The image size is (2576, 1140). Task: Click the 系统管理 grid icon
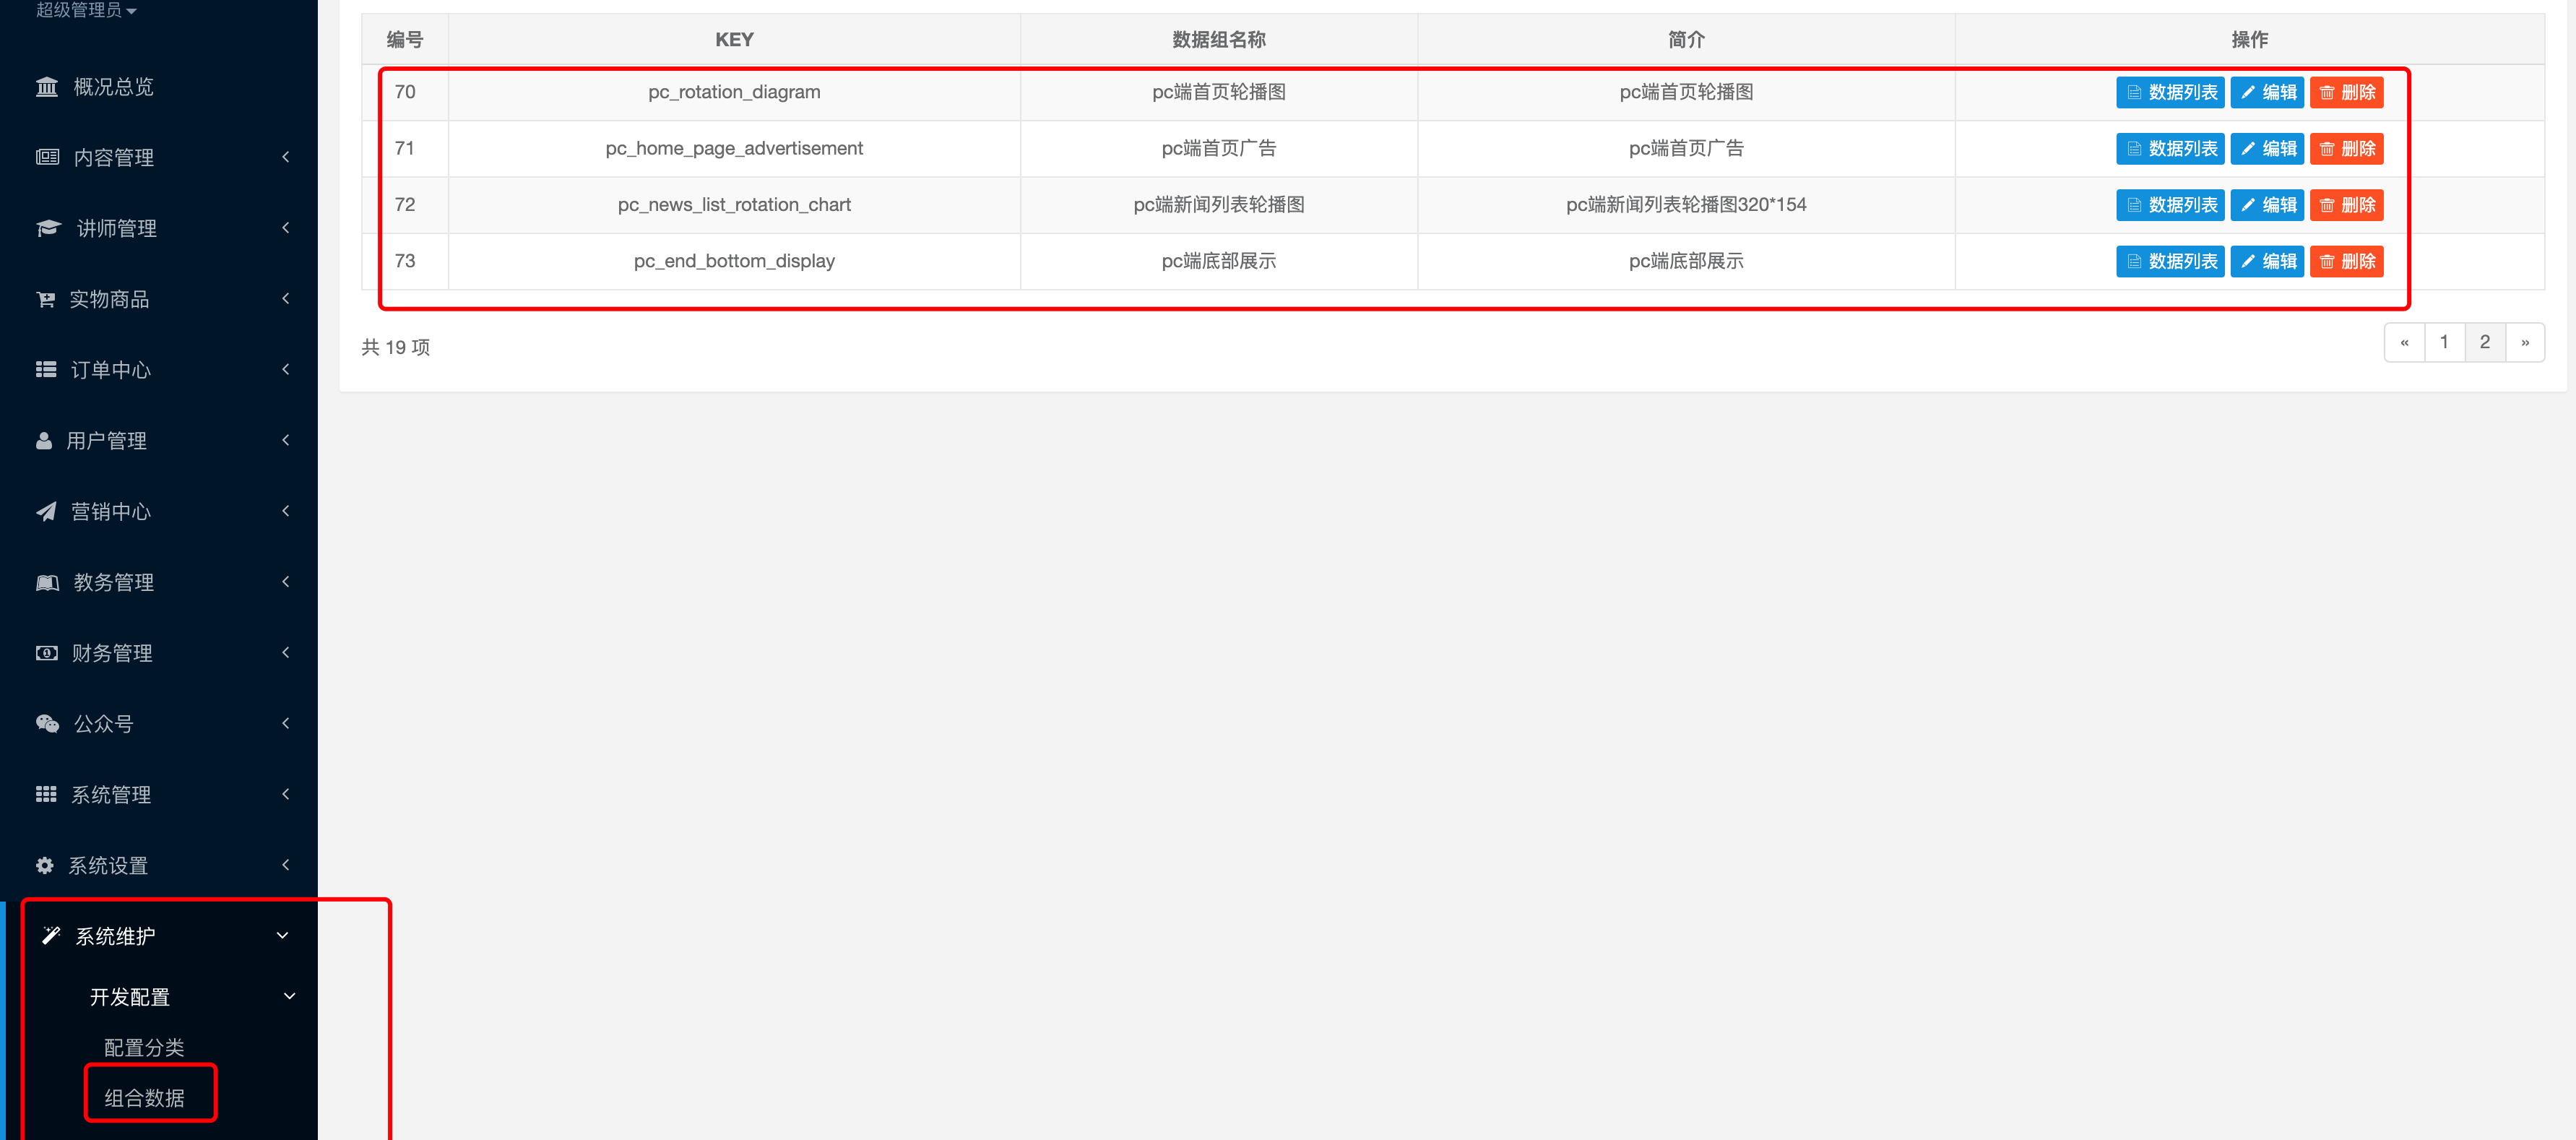[x=46, y=794]
